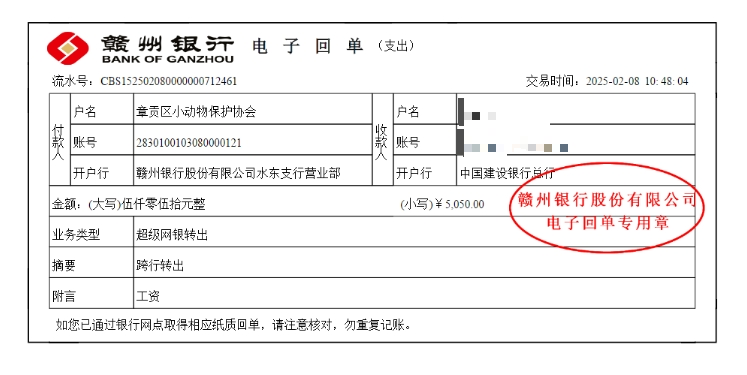747x375 pixels.
Task: Click the payer 账号 label cell
Action: click(x=101, y=140)
